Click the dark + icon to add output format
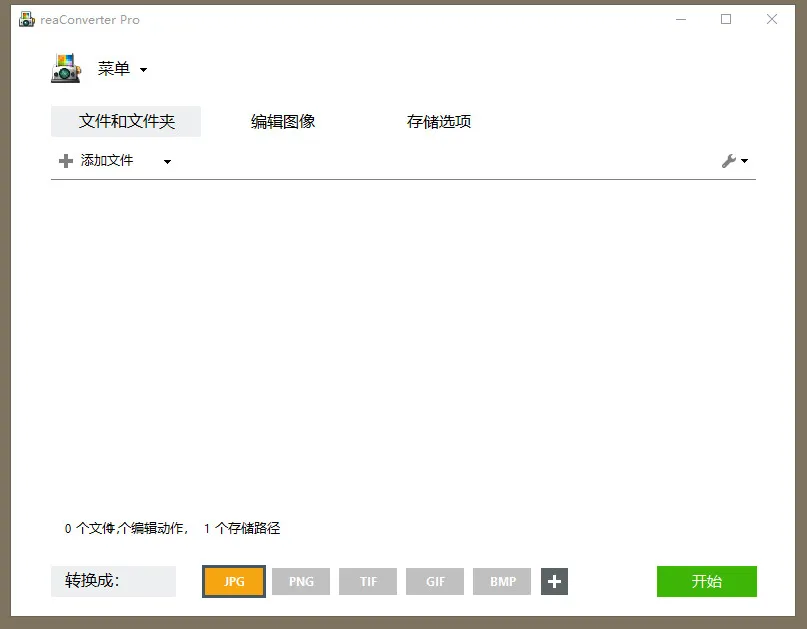 [555, 581]
